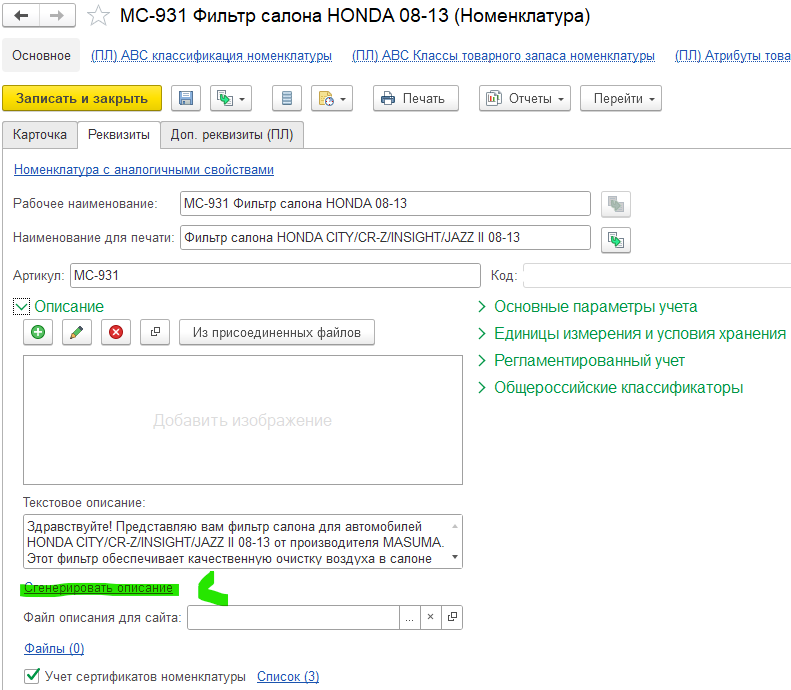791x690 pixels.
Task: Add item to favorites with star icon
Action: point(98,16)
